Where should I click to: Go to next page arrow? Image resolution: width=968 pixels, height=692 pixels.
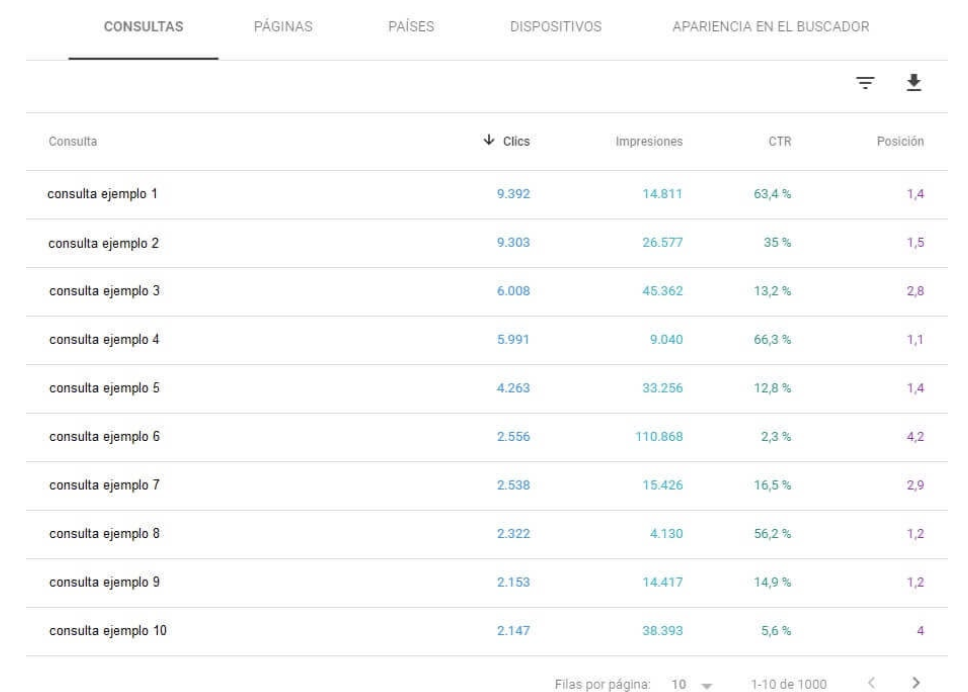914,682
